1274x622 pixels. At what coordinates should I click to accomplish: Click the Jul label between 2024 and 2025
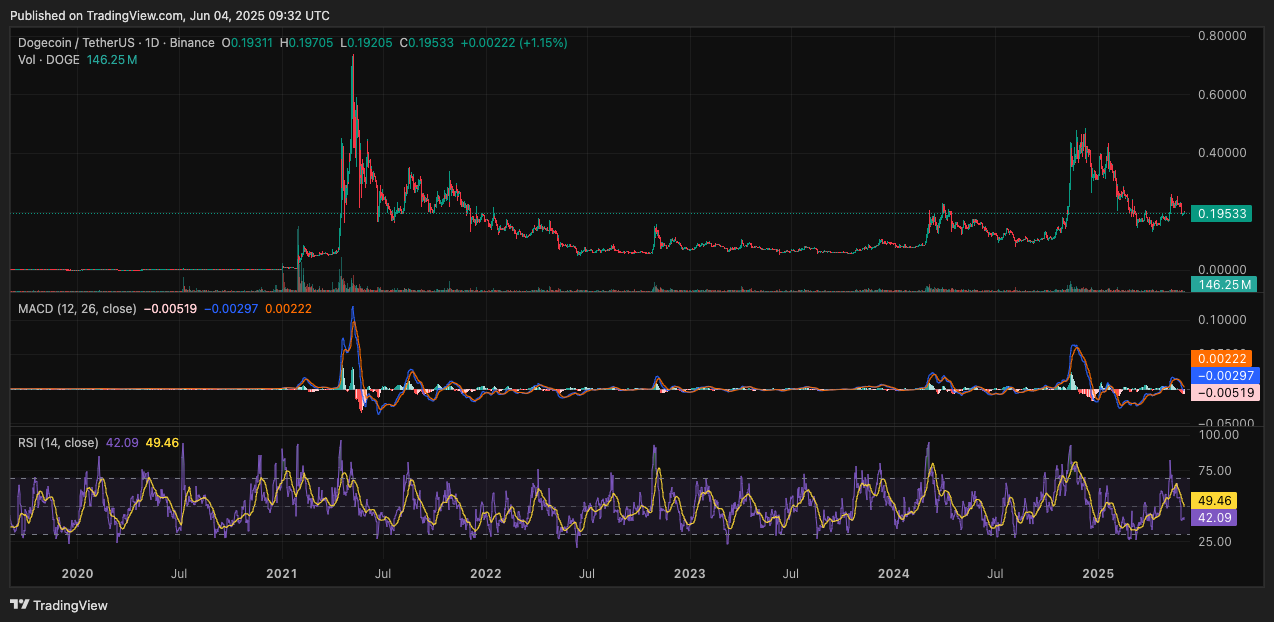[x=996, y=574]
